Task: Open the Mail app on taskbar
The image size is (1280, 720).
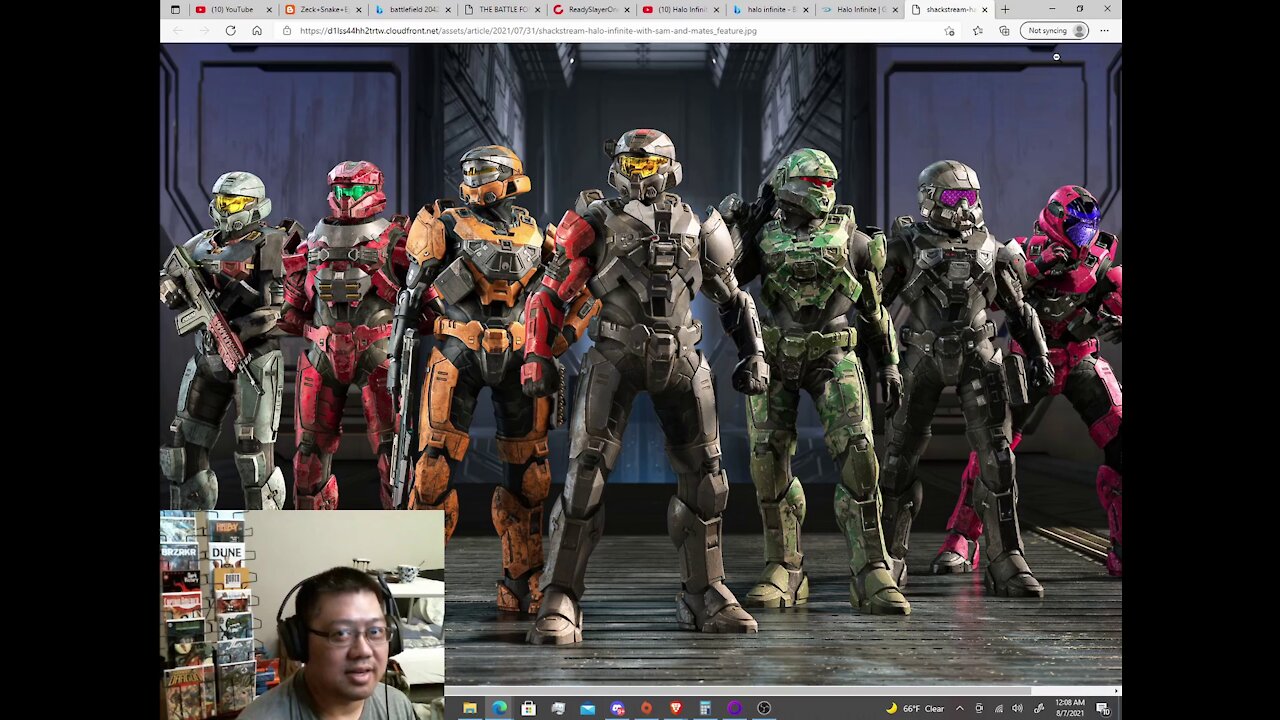Action: 587,708
